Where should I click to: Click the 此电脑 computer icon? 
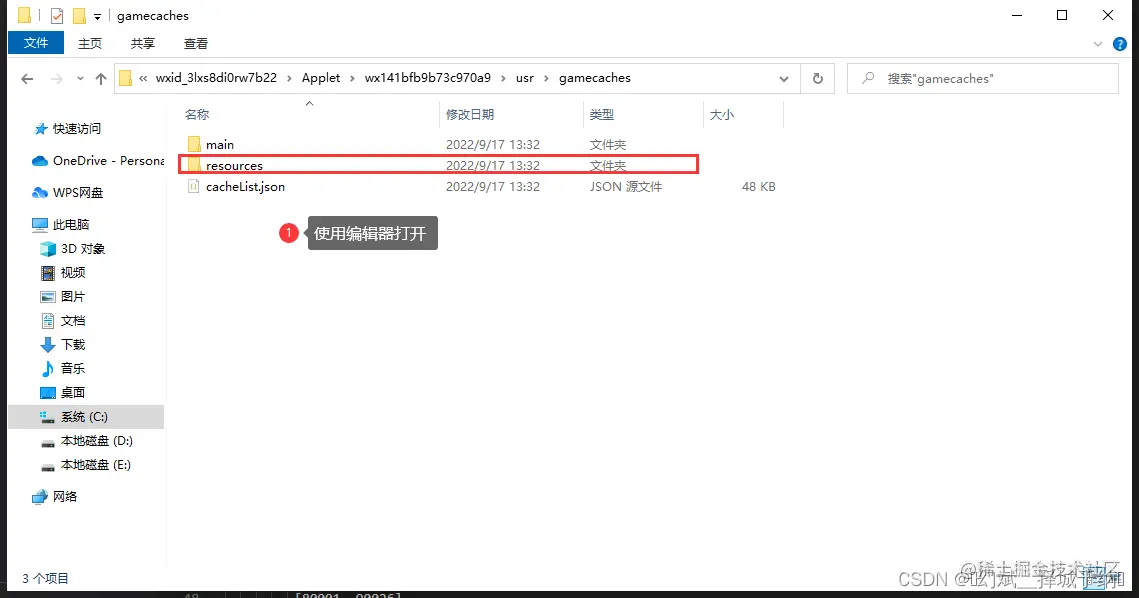(x=40, y=225)
